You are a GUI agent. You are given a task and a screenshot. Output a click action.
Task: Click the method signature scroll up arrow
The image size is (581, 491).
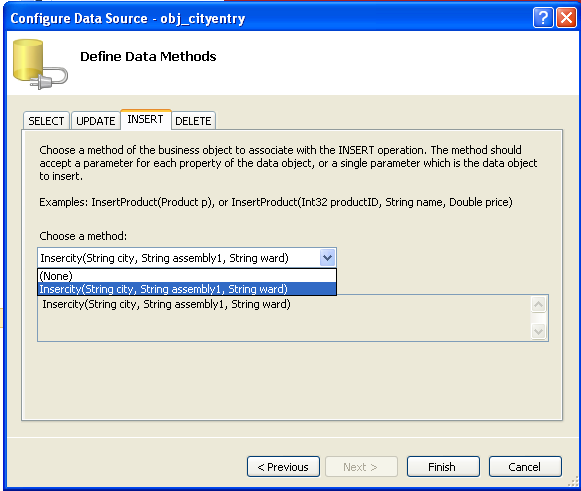pos(538,305)
